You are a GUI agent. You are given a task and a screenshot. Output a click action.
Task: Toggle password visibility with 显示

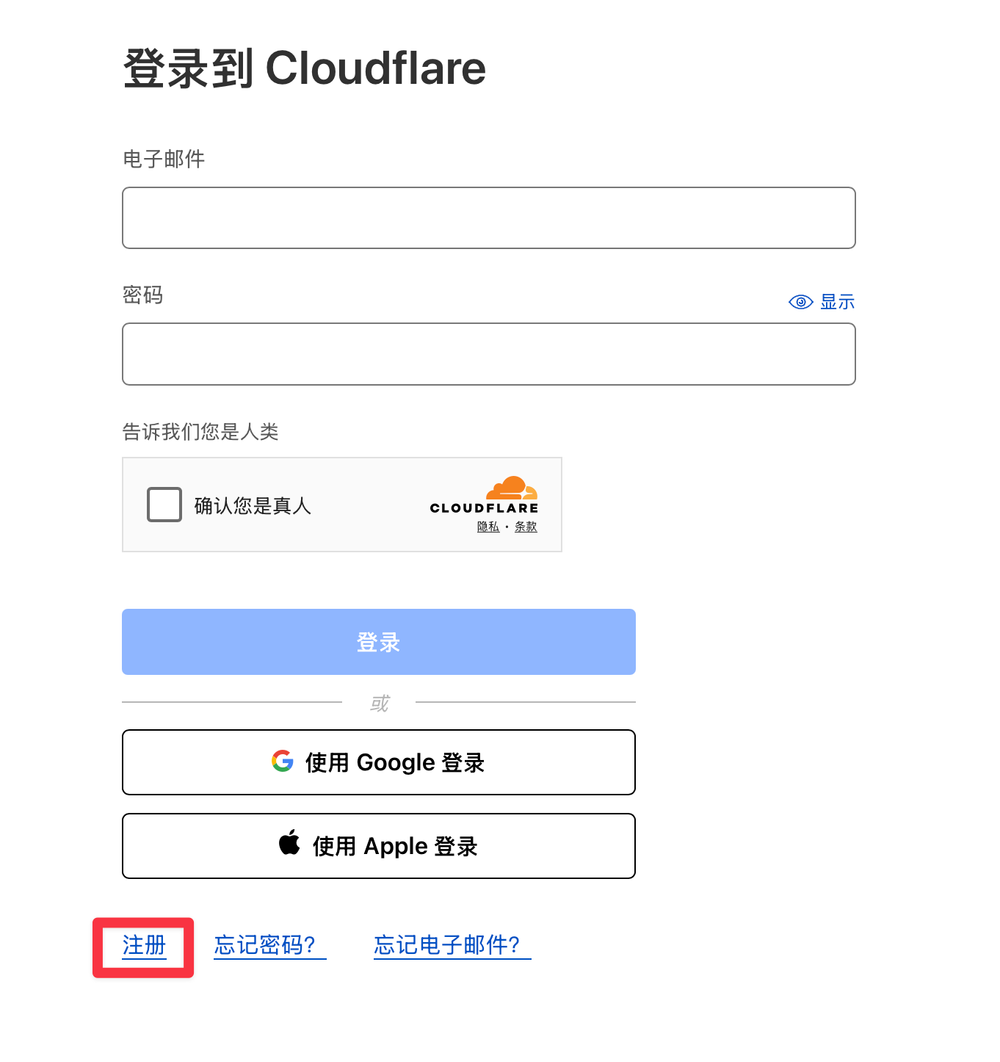click(x=838, y=301)
